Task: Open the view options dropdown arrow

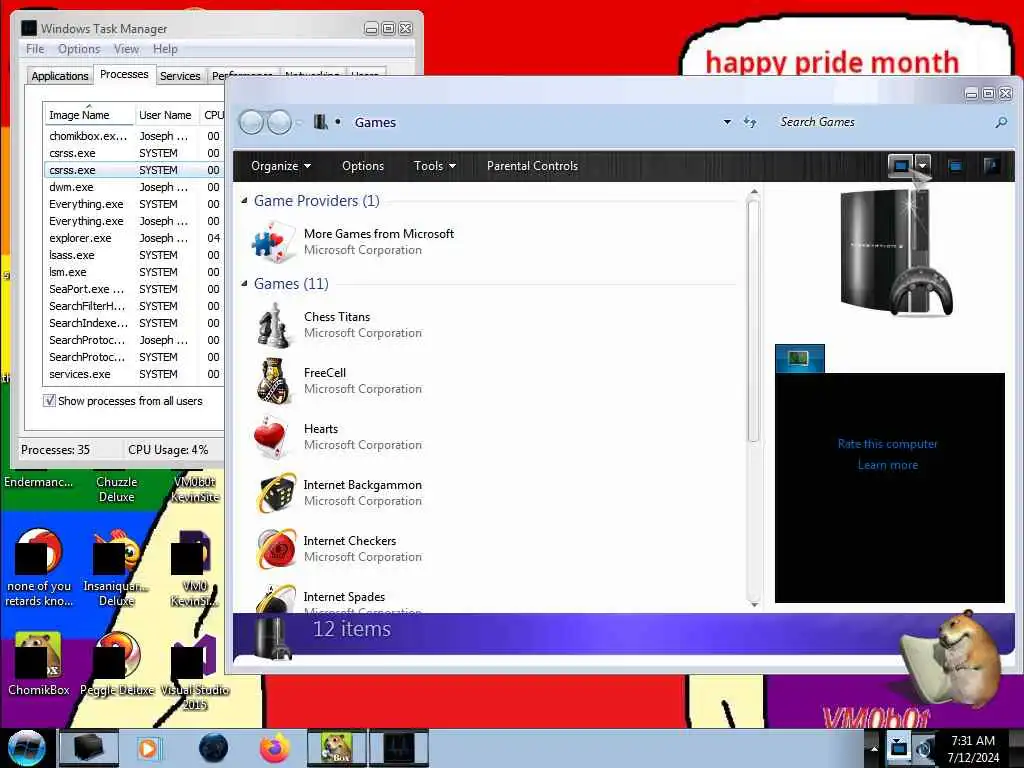Action: click(x=922, y=166)
